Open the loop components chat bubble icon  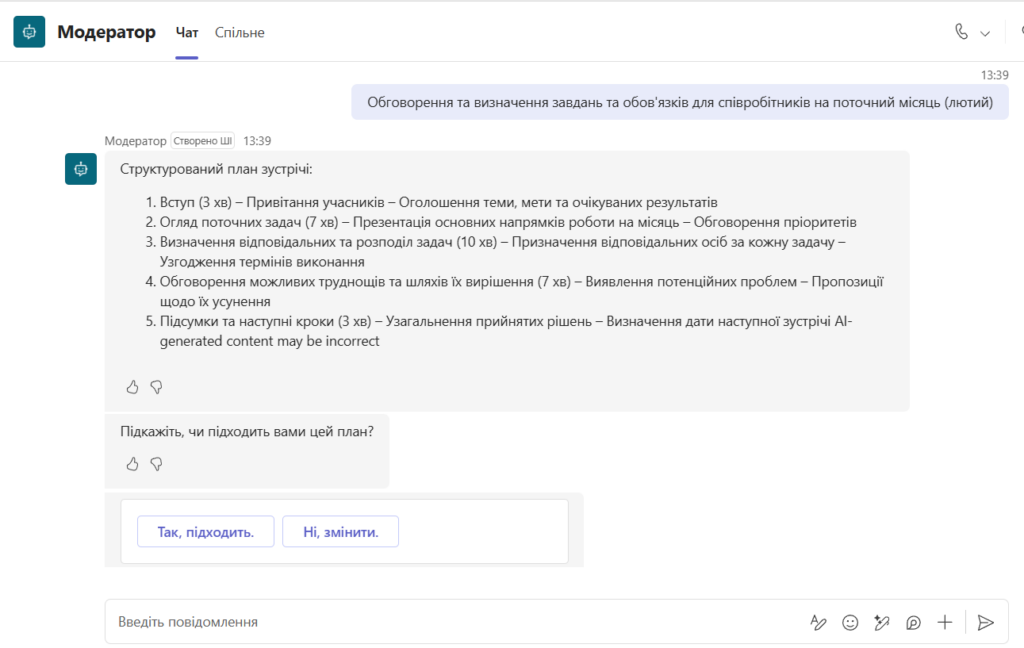tap(913, 623)
